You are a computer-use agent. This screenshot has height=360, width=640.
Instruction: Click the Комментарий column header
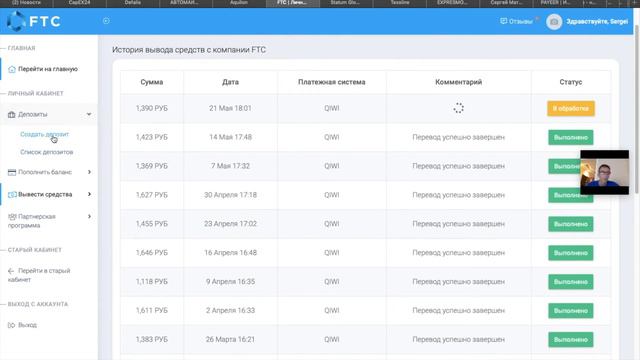(458, 82)
